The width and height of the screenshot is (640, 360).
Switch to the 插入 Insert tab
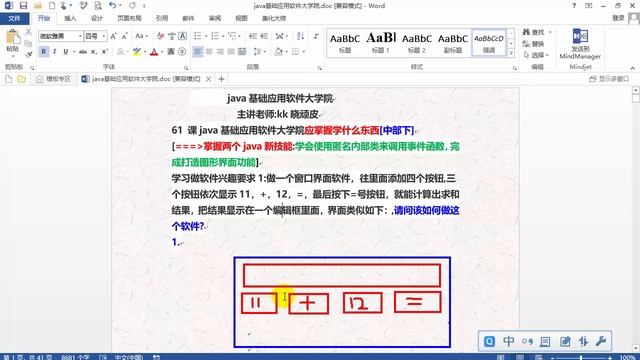click(x=70, y=18)
